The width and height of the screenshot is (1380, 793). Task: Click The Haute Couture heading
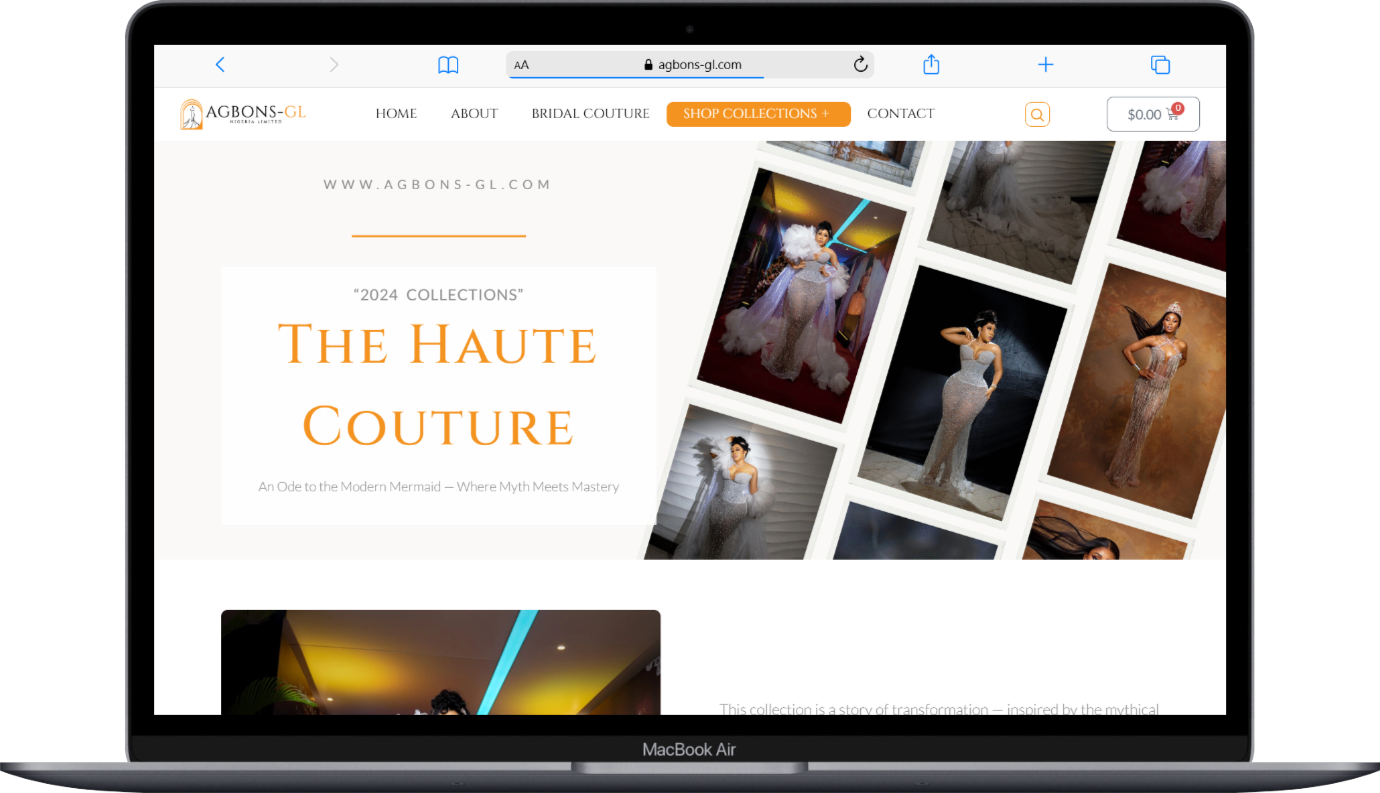(x=438, y=385)
